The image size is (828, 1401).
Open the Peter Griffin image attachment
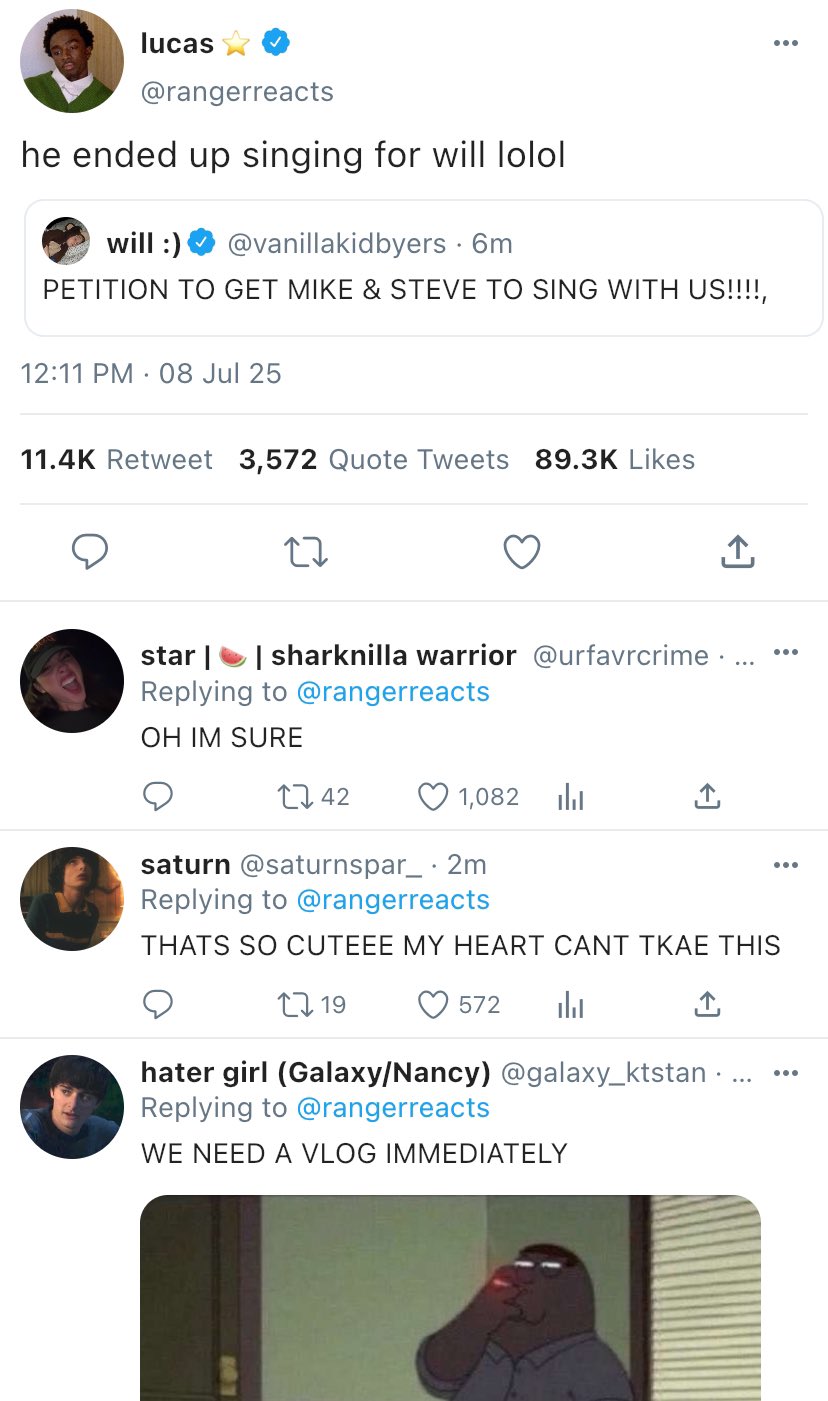450,1298
